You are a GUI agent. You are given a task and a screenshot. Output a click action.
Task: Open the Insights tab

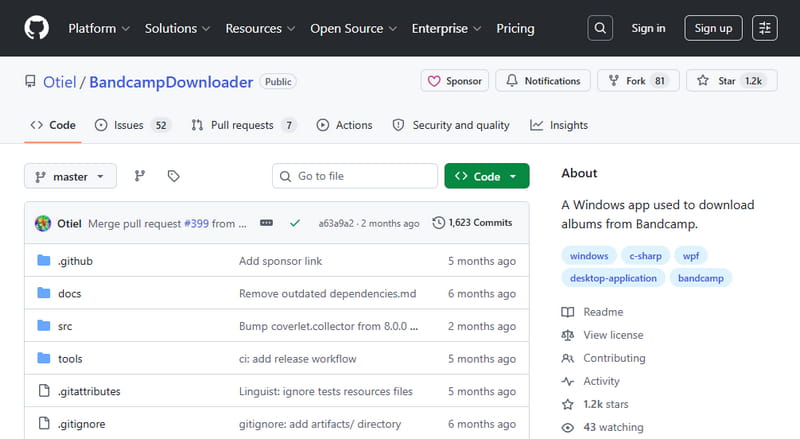click(559, 125)
